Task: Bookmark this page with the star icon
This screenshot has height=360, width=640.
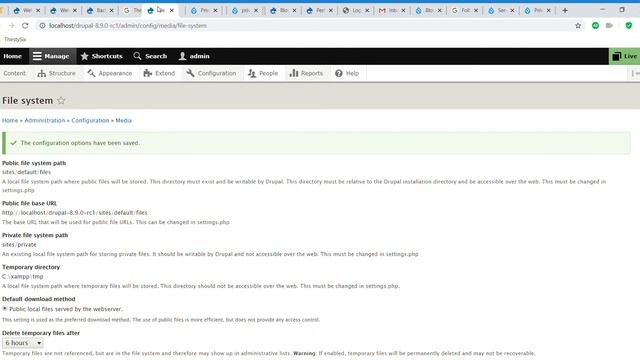Action: point(578,26)
